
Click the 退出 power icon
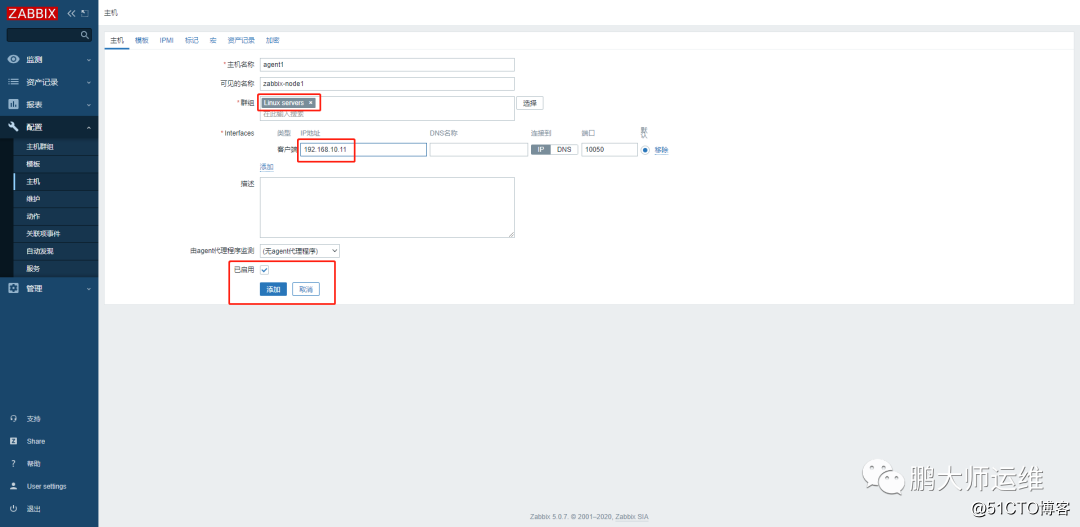pyautogui.click(x=13, y=508)
